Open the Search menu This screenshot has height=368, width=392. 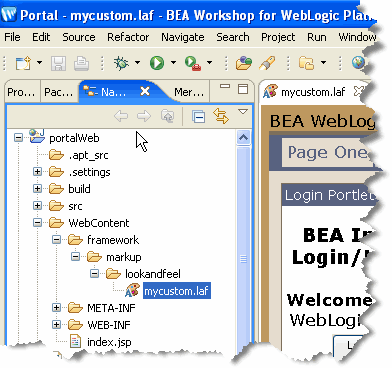(x=233, y=37)
